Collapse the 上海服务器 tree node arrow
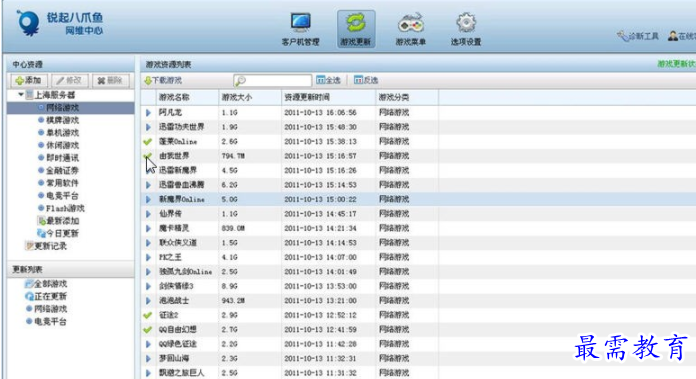Image resolution: width=696 pixels, height=379 pixels. [x=20, y=95]
